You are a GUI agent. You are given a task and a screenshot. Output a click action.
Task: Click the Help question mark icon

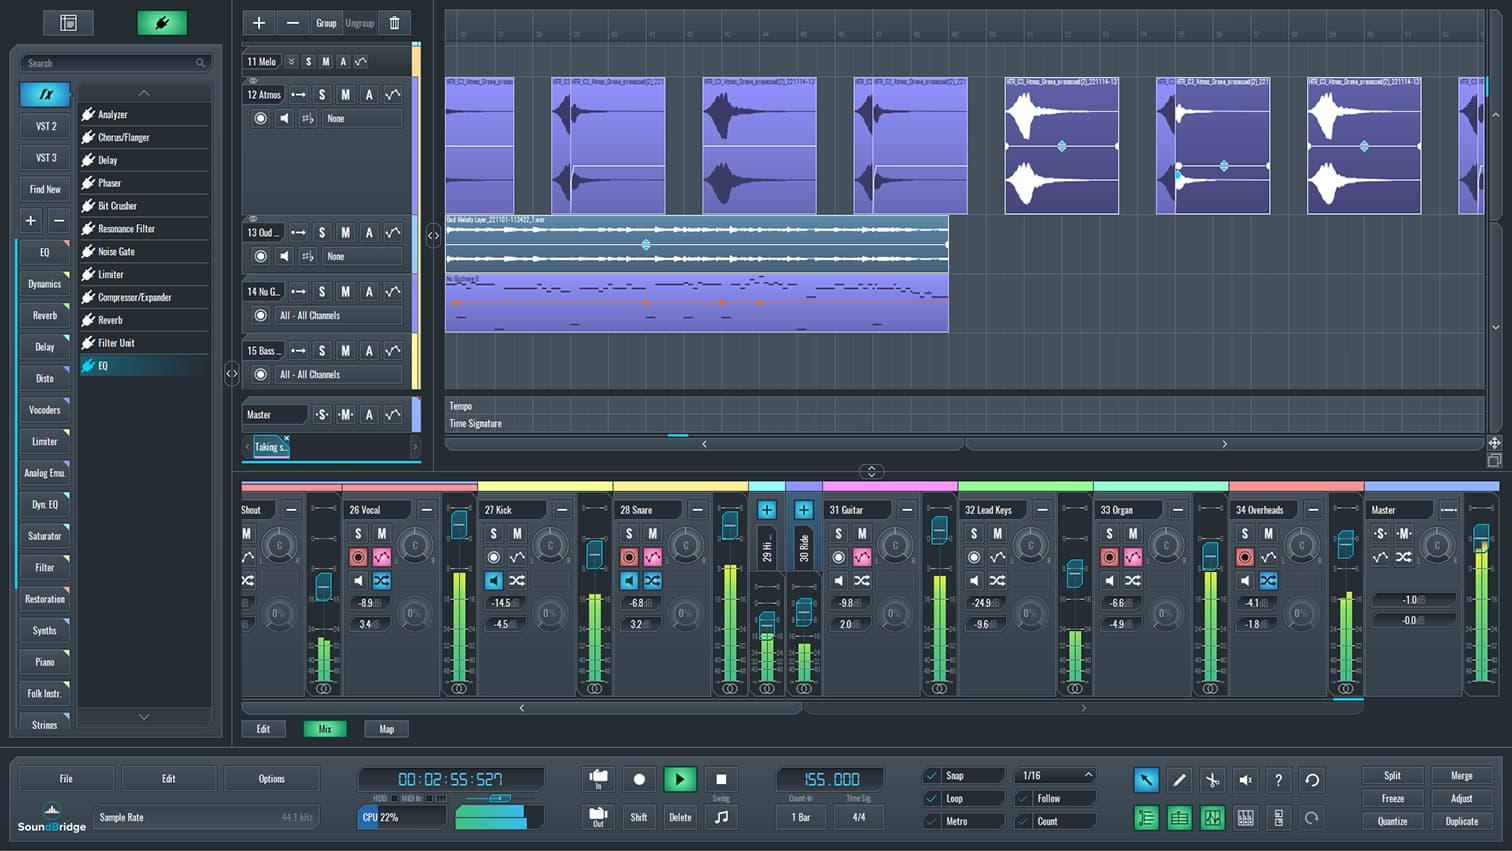pyautogui.click(x=1279, y=779)
